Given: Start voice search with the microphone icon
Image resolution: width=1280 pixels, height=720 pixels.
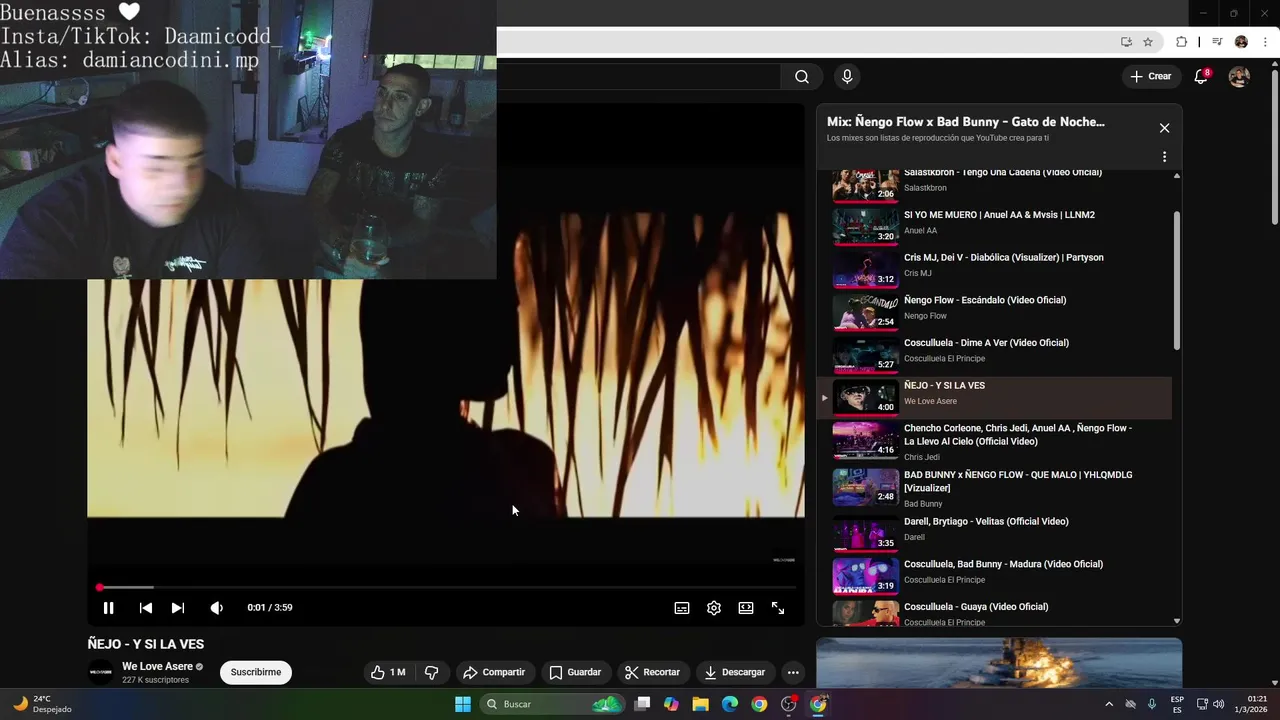Looking at the screenshot, I should [847, 77].
